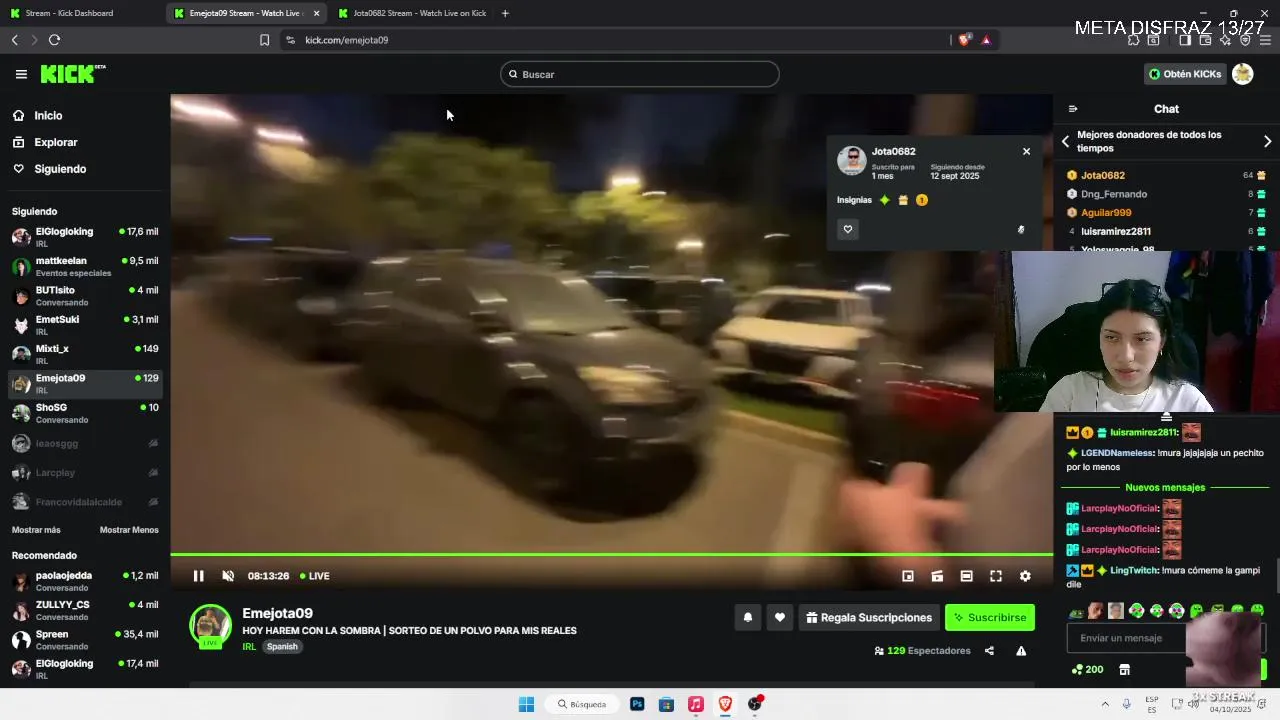Click the green video progress bar
Image resolution: width=1280 pixels, height=720 pixels.
(611, 554)
